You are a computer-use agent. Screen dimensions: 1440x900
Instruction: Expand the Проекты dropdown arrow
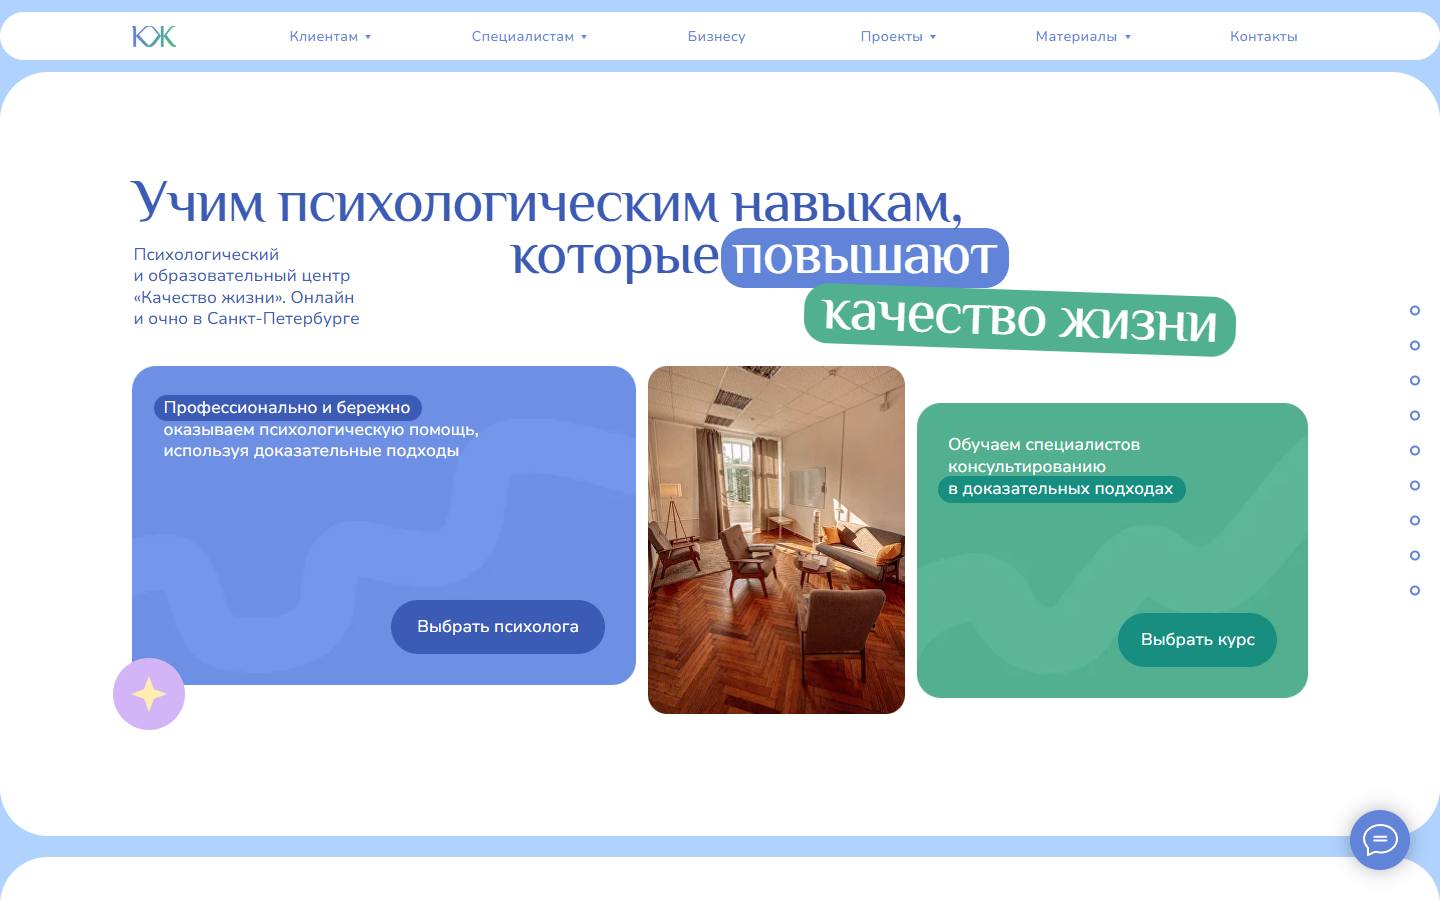(x=933, y=37)
